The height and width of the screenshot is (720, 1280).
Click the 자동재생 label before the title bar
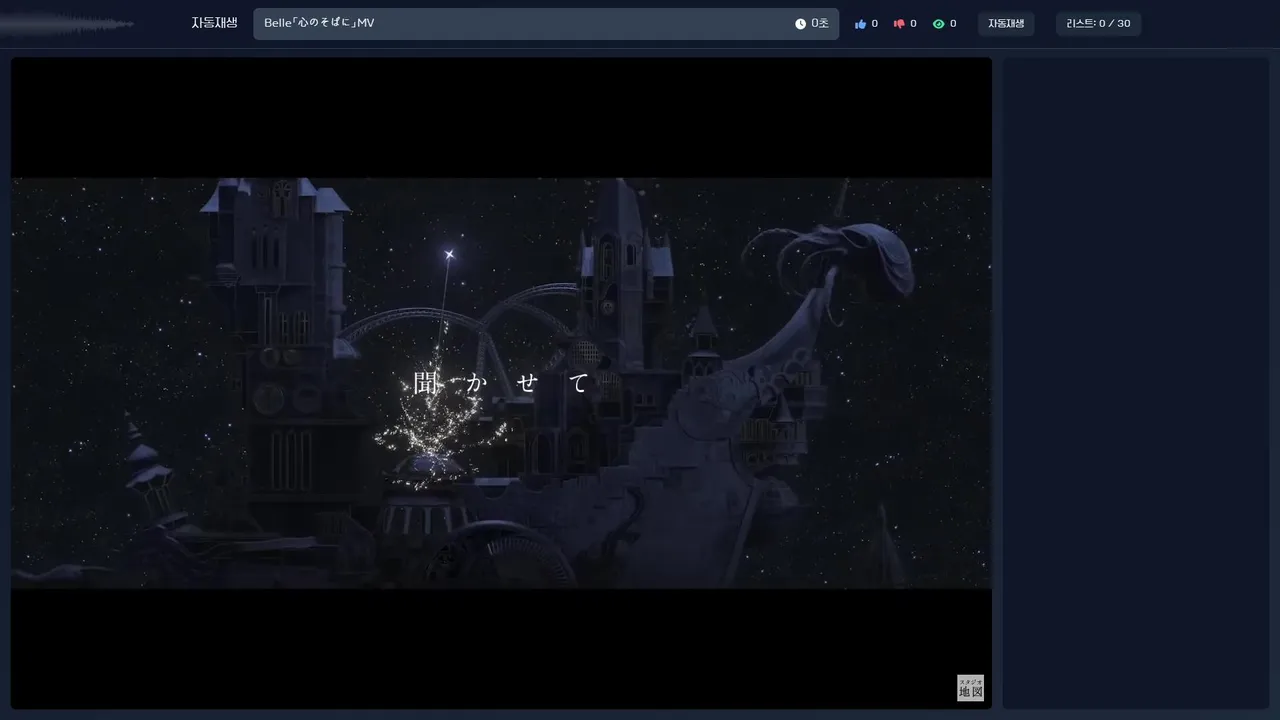(x=215, y=23)
